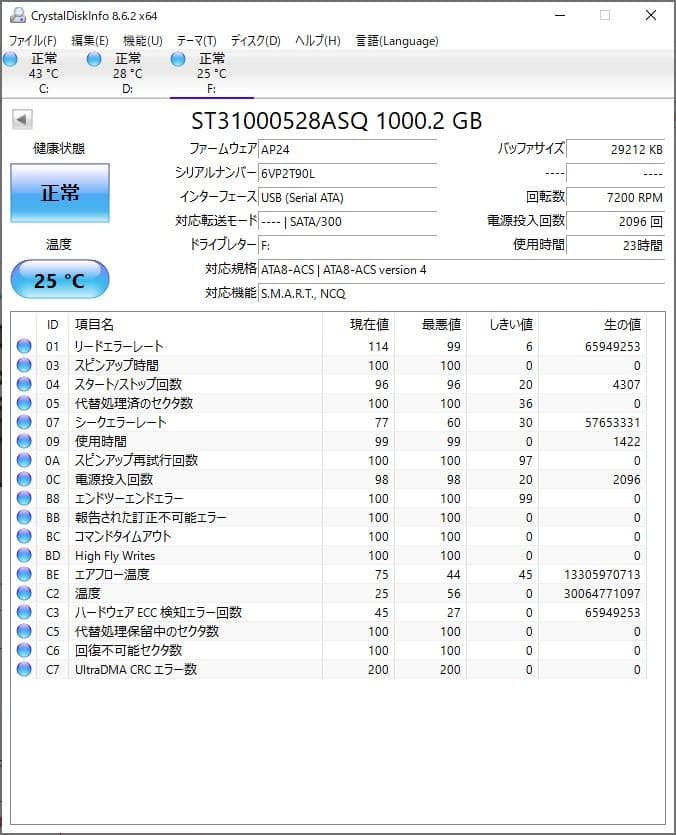The image size is (676, 835).
Task: Click the interface field USB (Serial ATA)
Action: coord(347,198)
